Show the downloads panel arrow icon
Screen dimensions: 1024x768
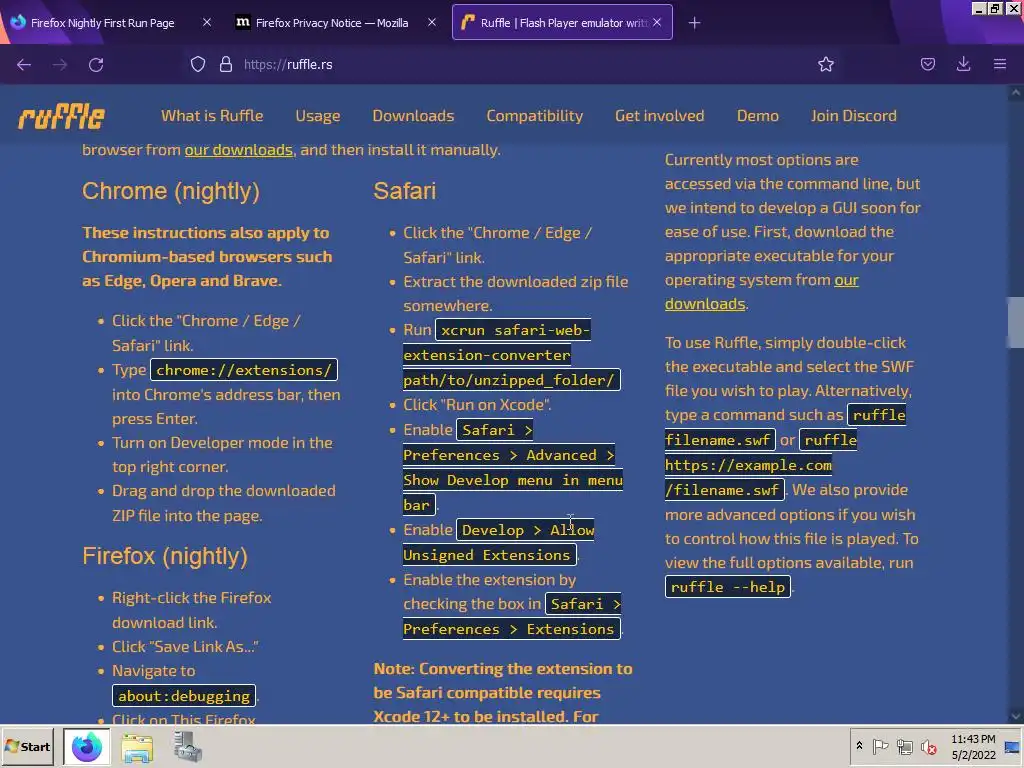tap(963, 64)
